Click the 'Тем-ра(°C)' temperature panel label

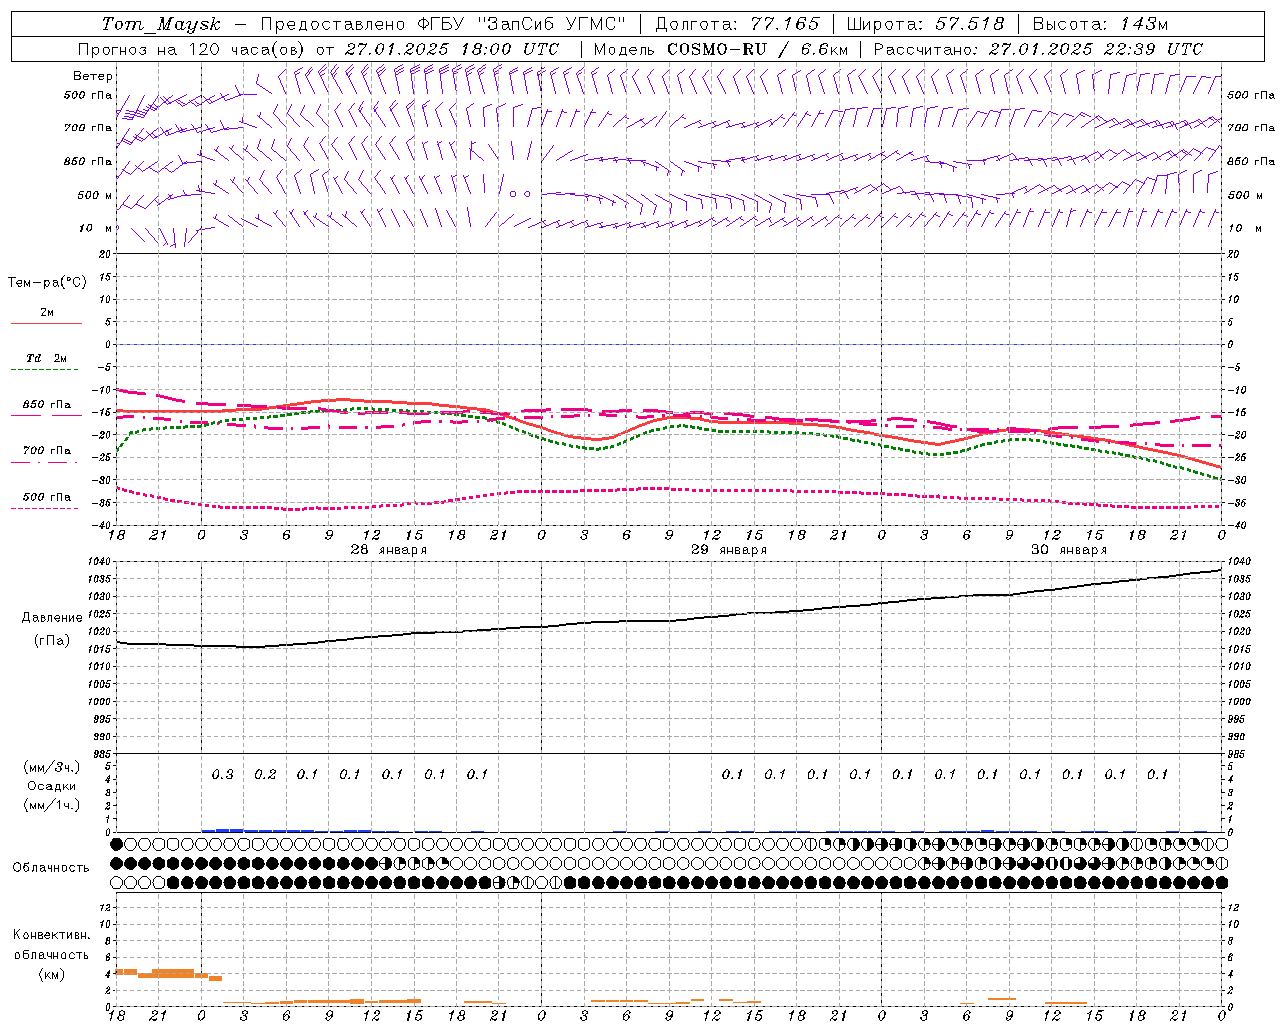(47, 282)
